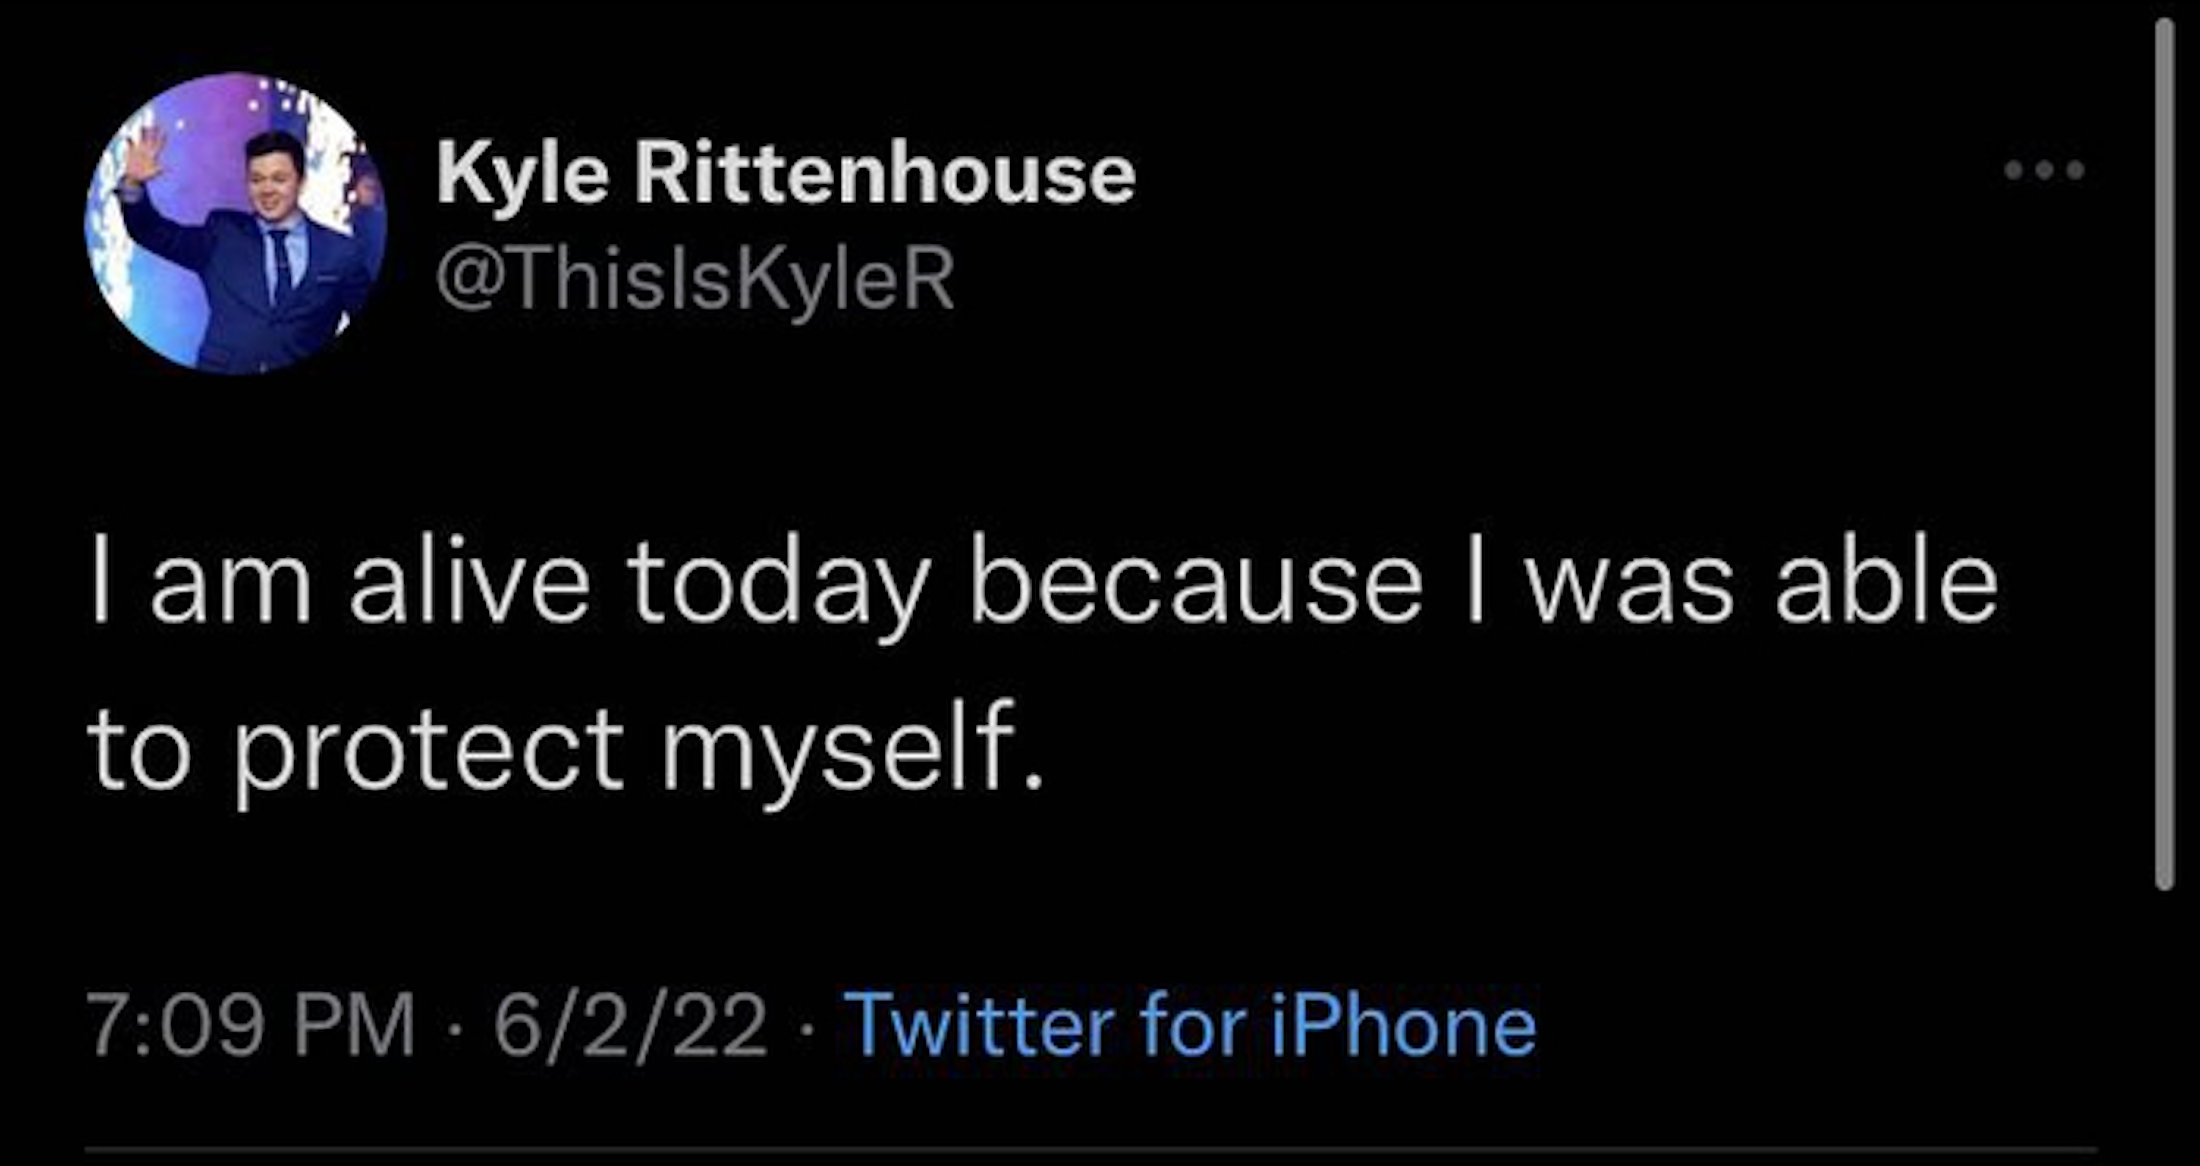2200x1166 pixels.
Task: Click the circular profile avatar photo
Action: tap(236, 223)
